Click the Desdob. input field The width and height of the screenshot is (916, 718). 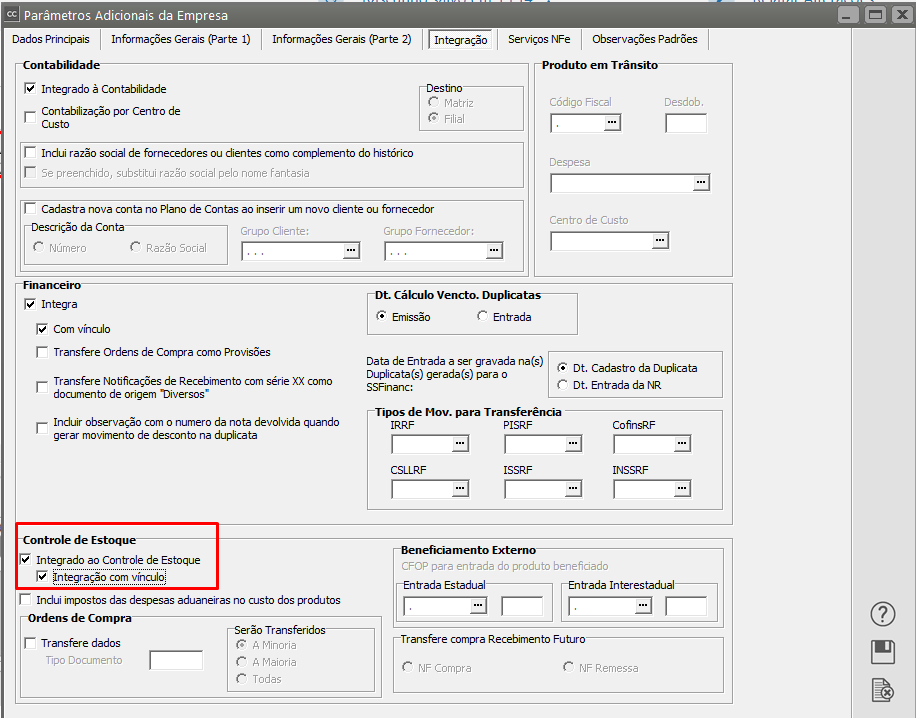pyautogui.click(x=685, y=123)
